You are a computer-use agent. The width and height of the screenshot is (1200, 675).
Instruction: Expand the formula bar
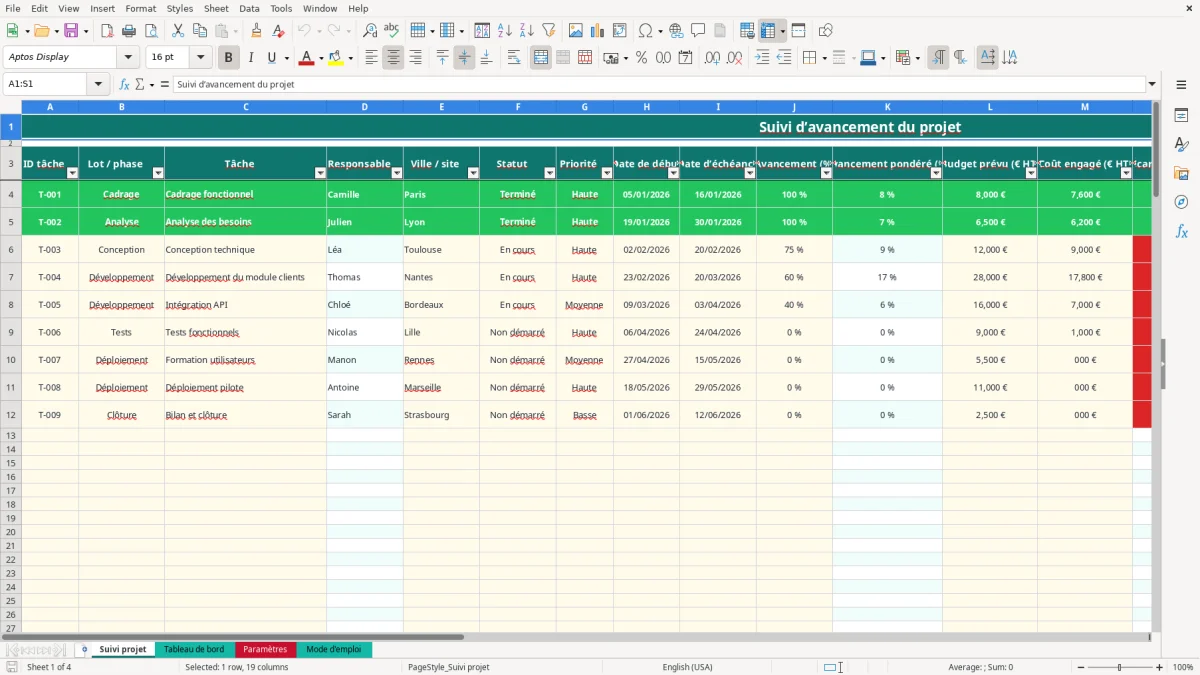click(1152, 84)
